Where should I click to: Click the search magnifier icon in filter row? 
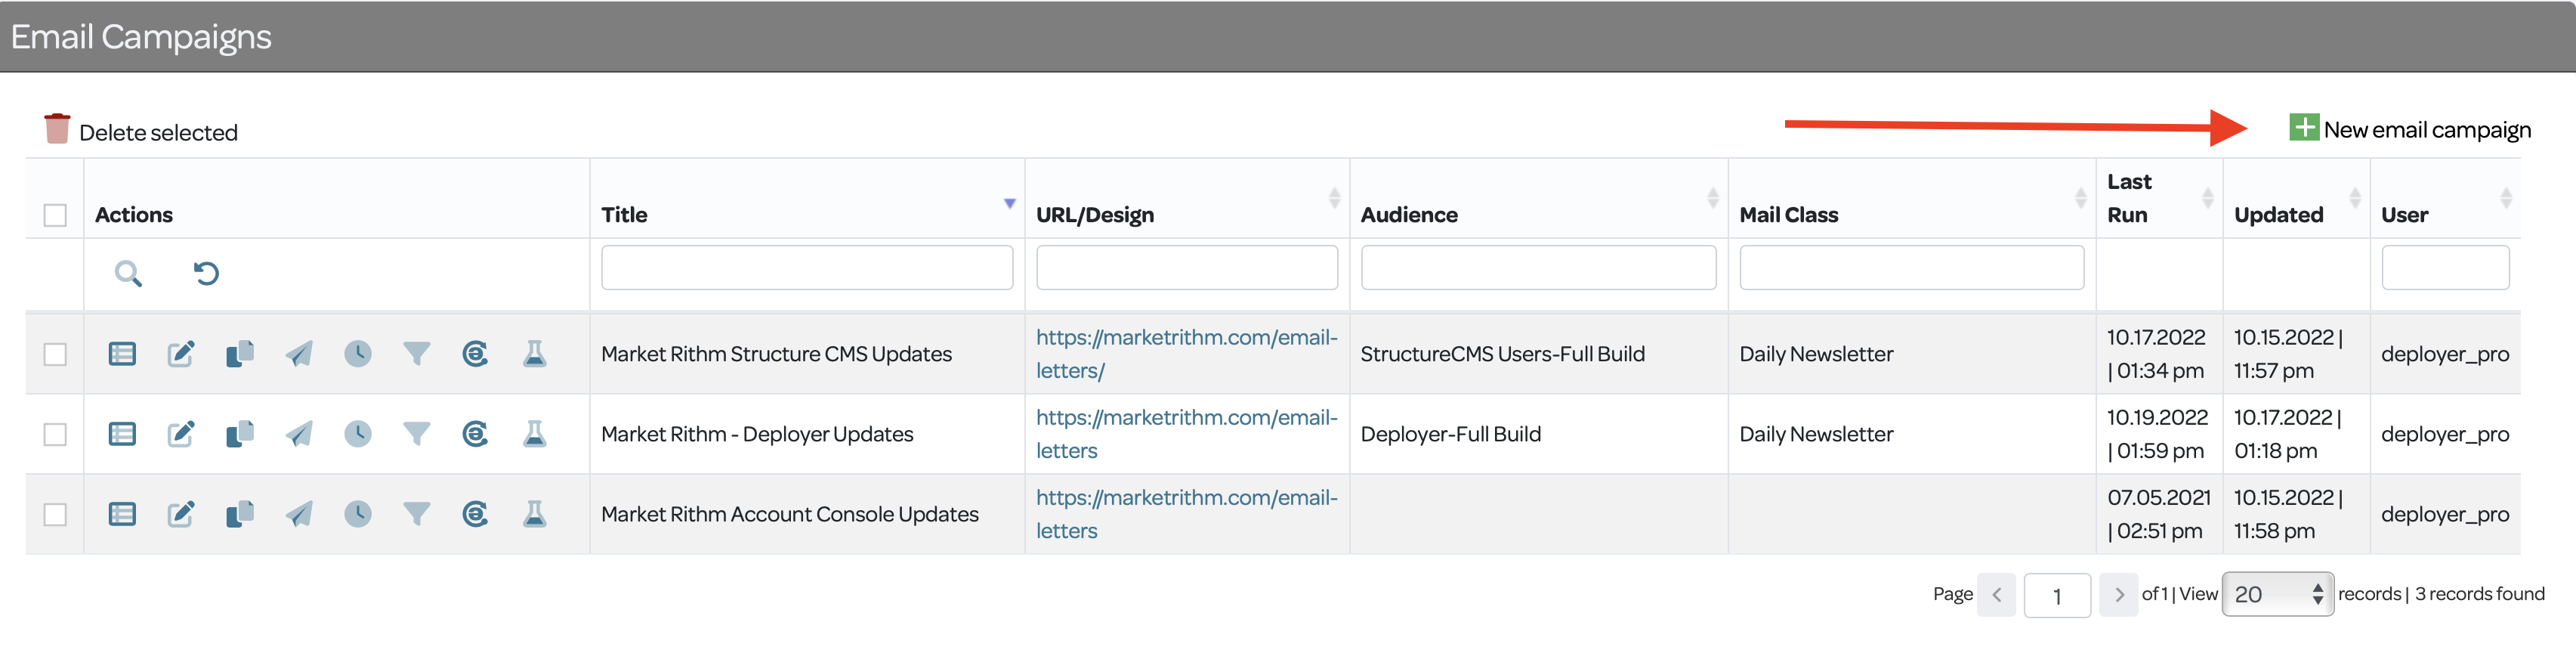(128, 273)
